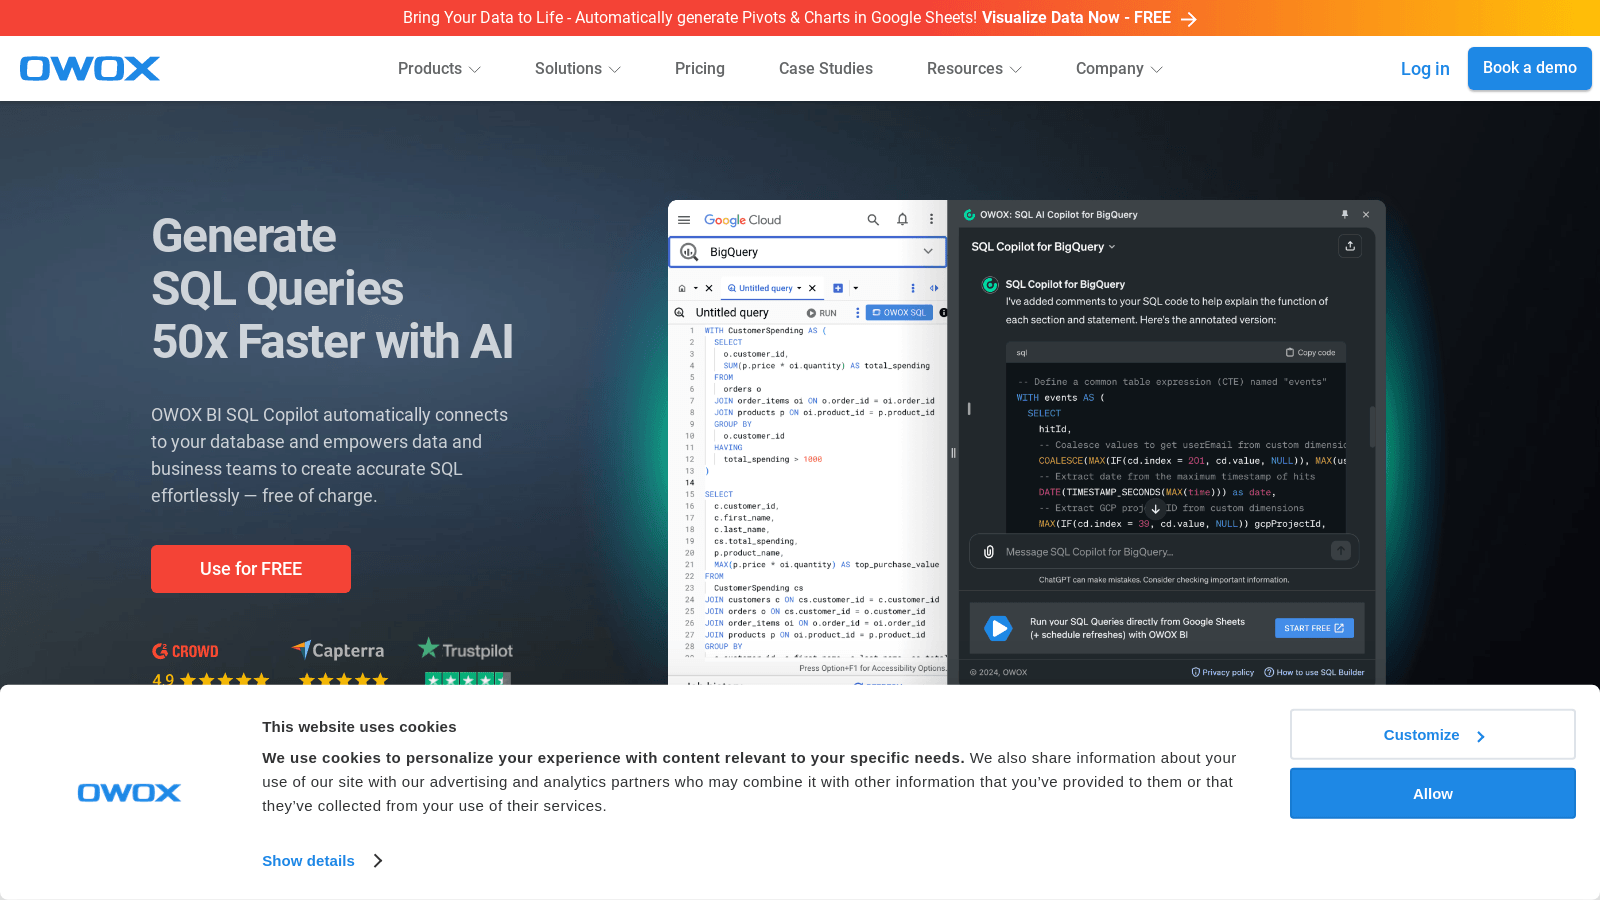Expand the Resources menu
Screen dimensions: 1600x900
pos(974,69)
